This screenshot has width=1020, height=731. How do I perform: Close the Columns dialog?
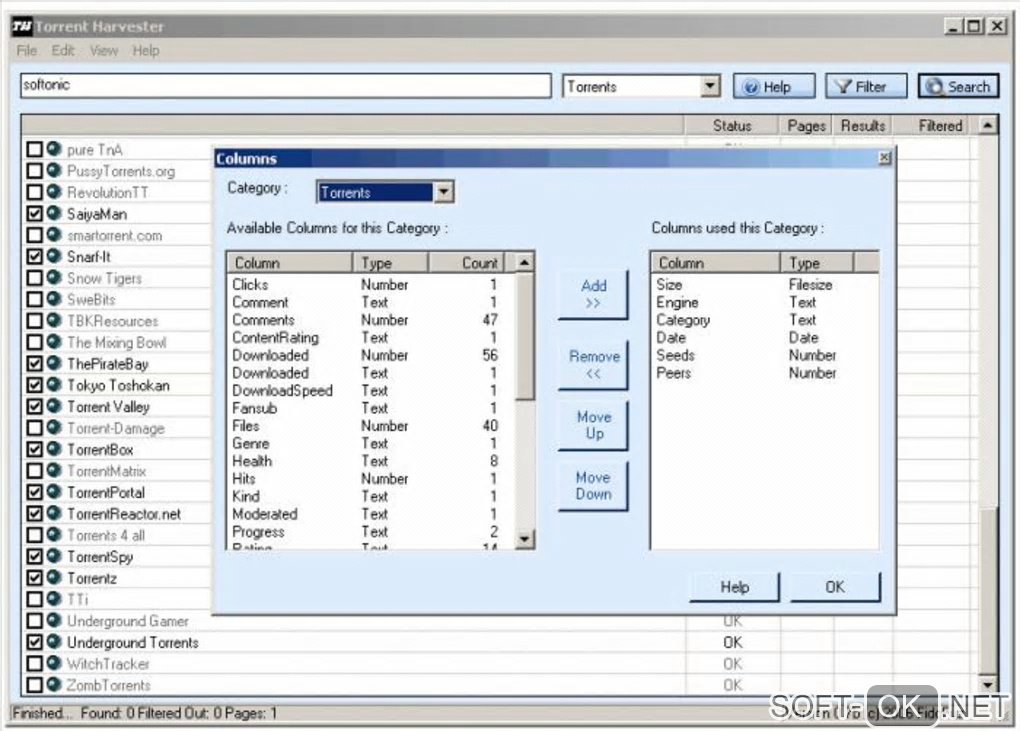[x=884, y=158]
